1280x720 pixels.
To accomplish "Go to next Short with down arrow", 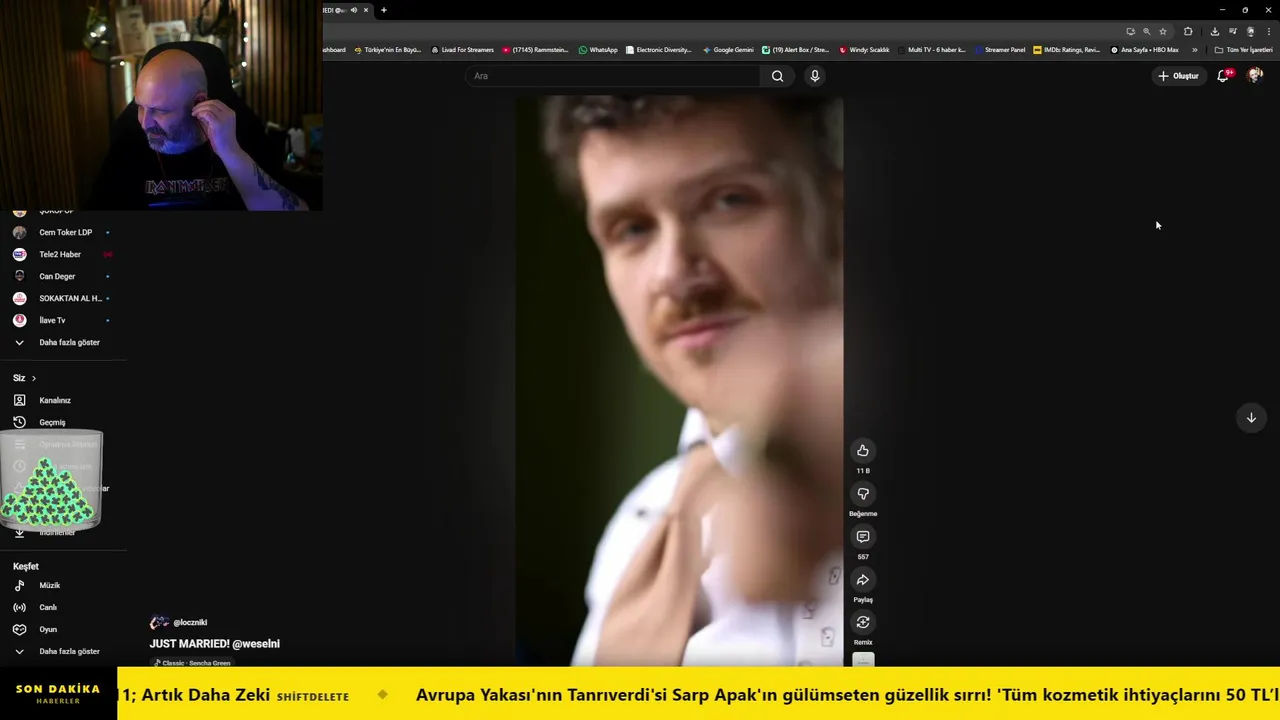I will click(1251, 418).
